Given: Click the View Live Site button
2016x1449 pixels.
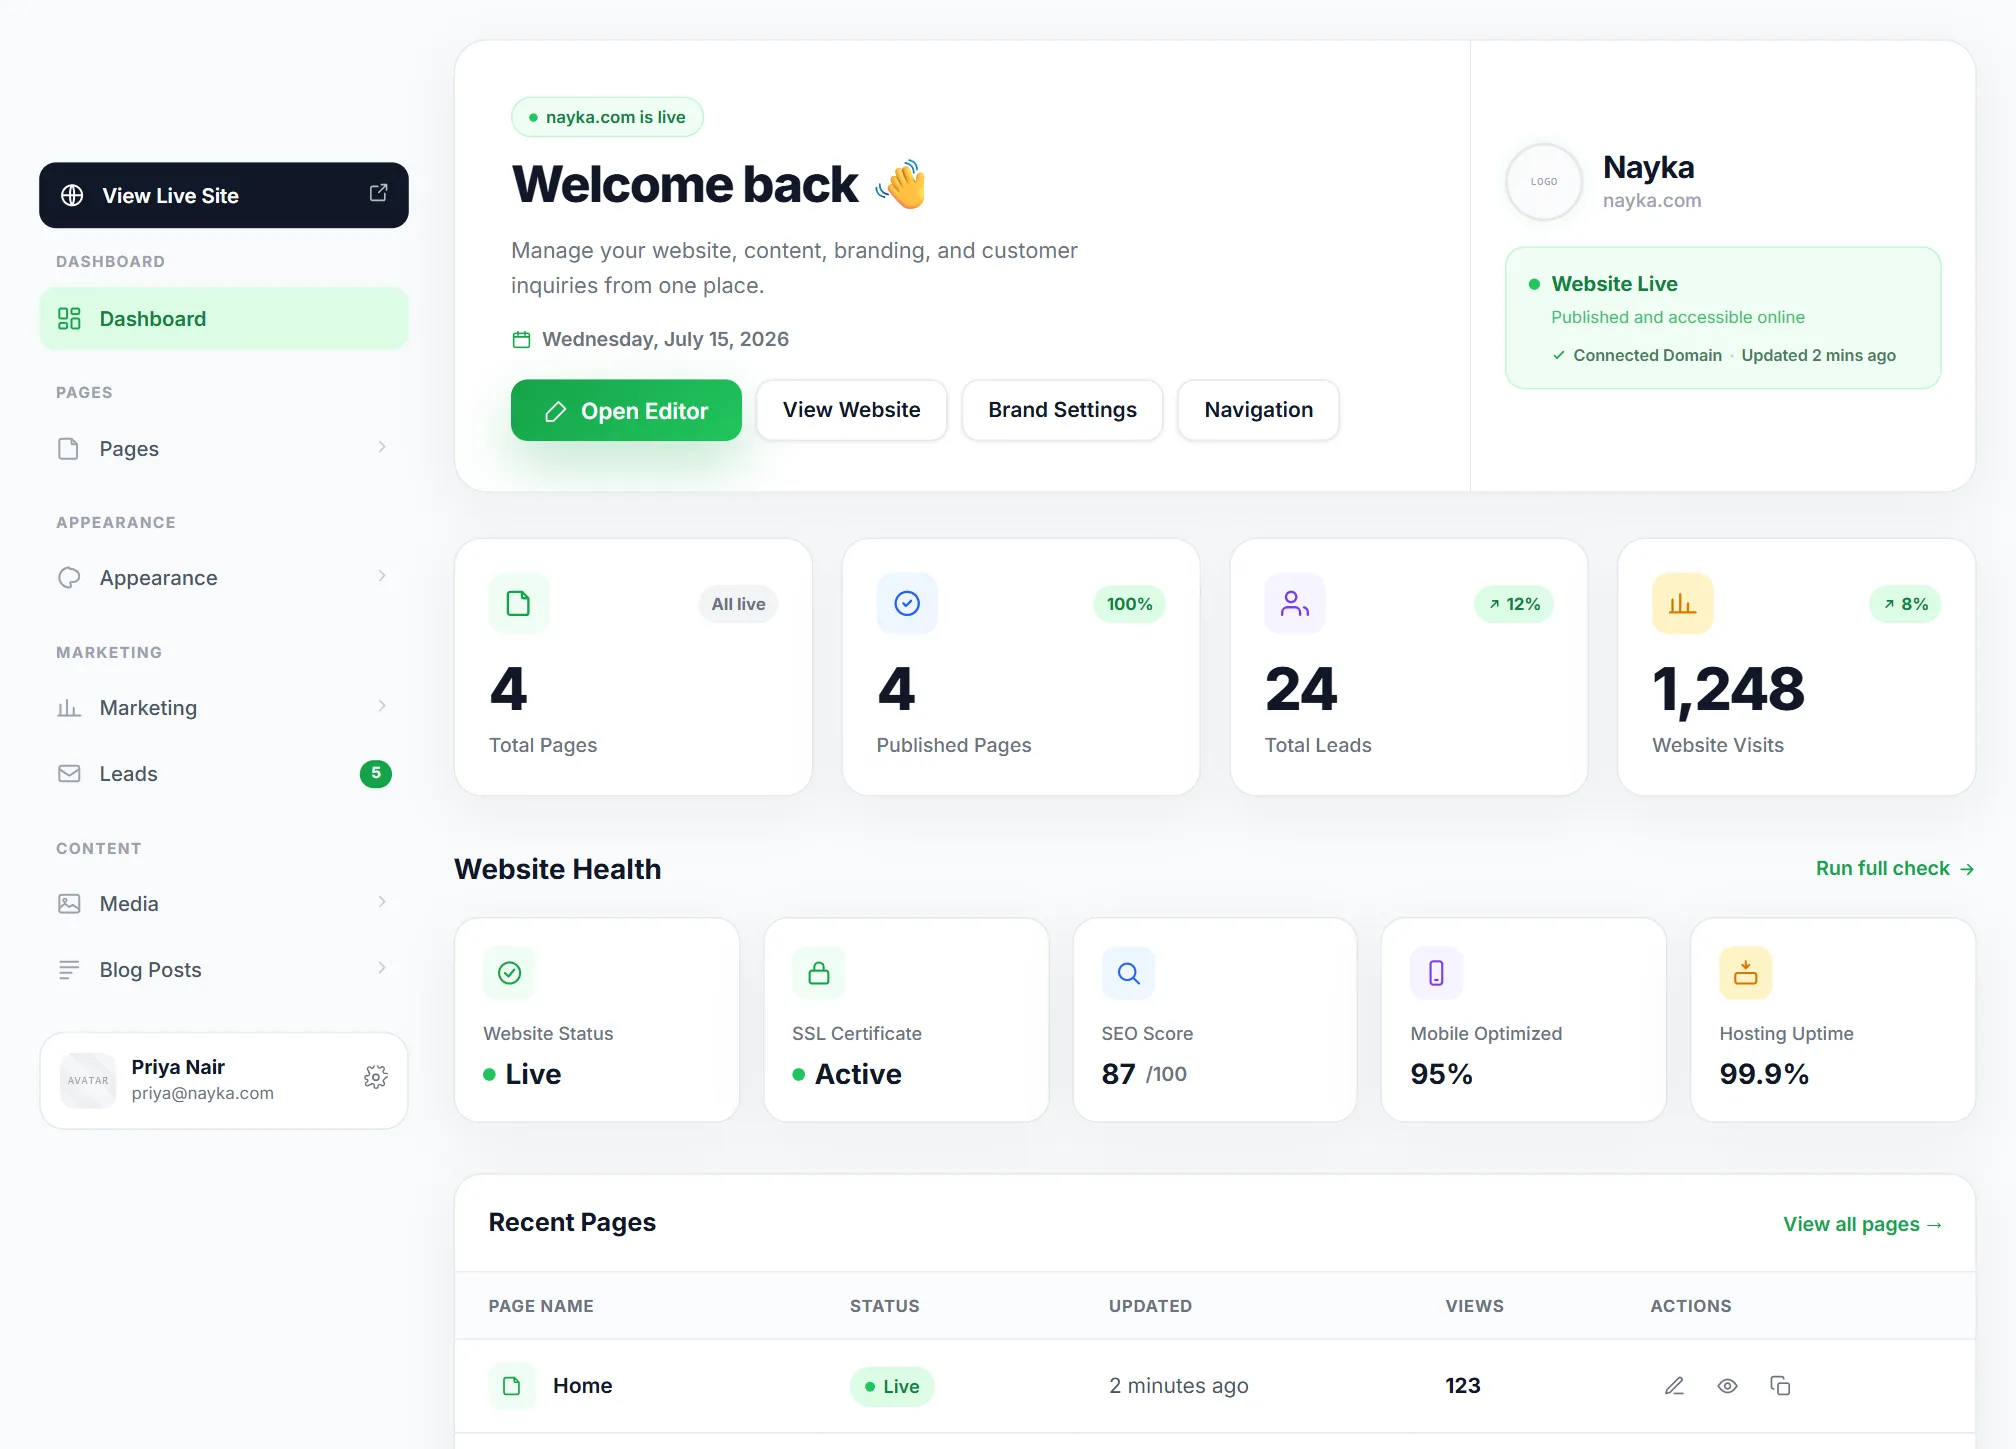Looking at the screenshot, I should click(224, 195).
